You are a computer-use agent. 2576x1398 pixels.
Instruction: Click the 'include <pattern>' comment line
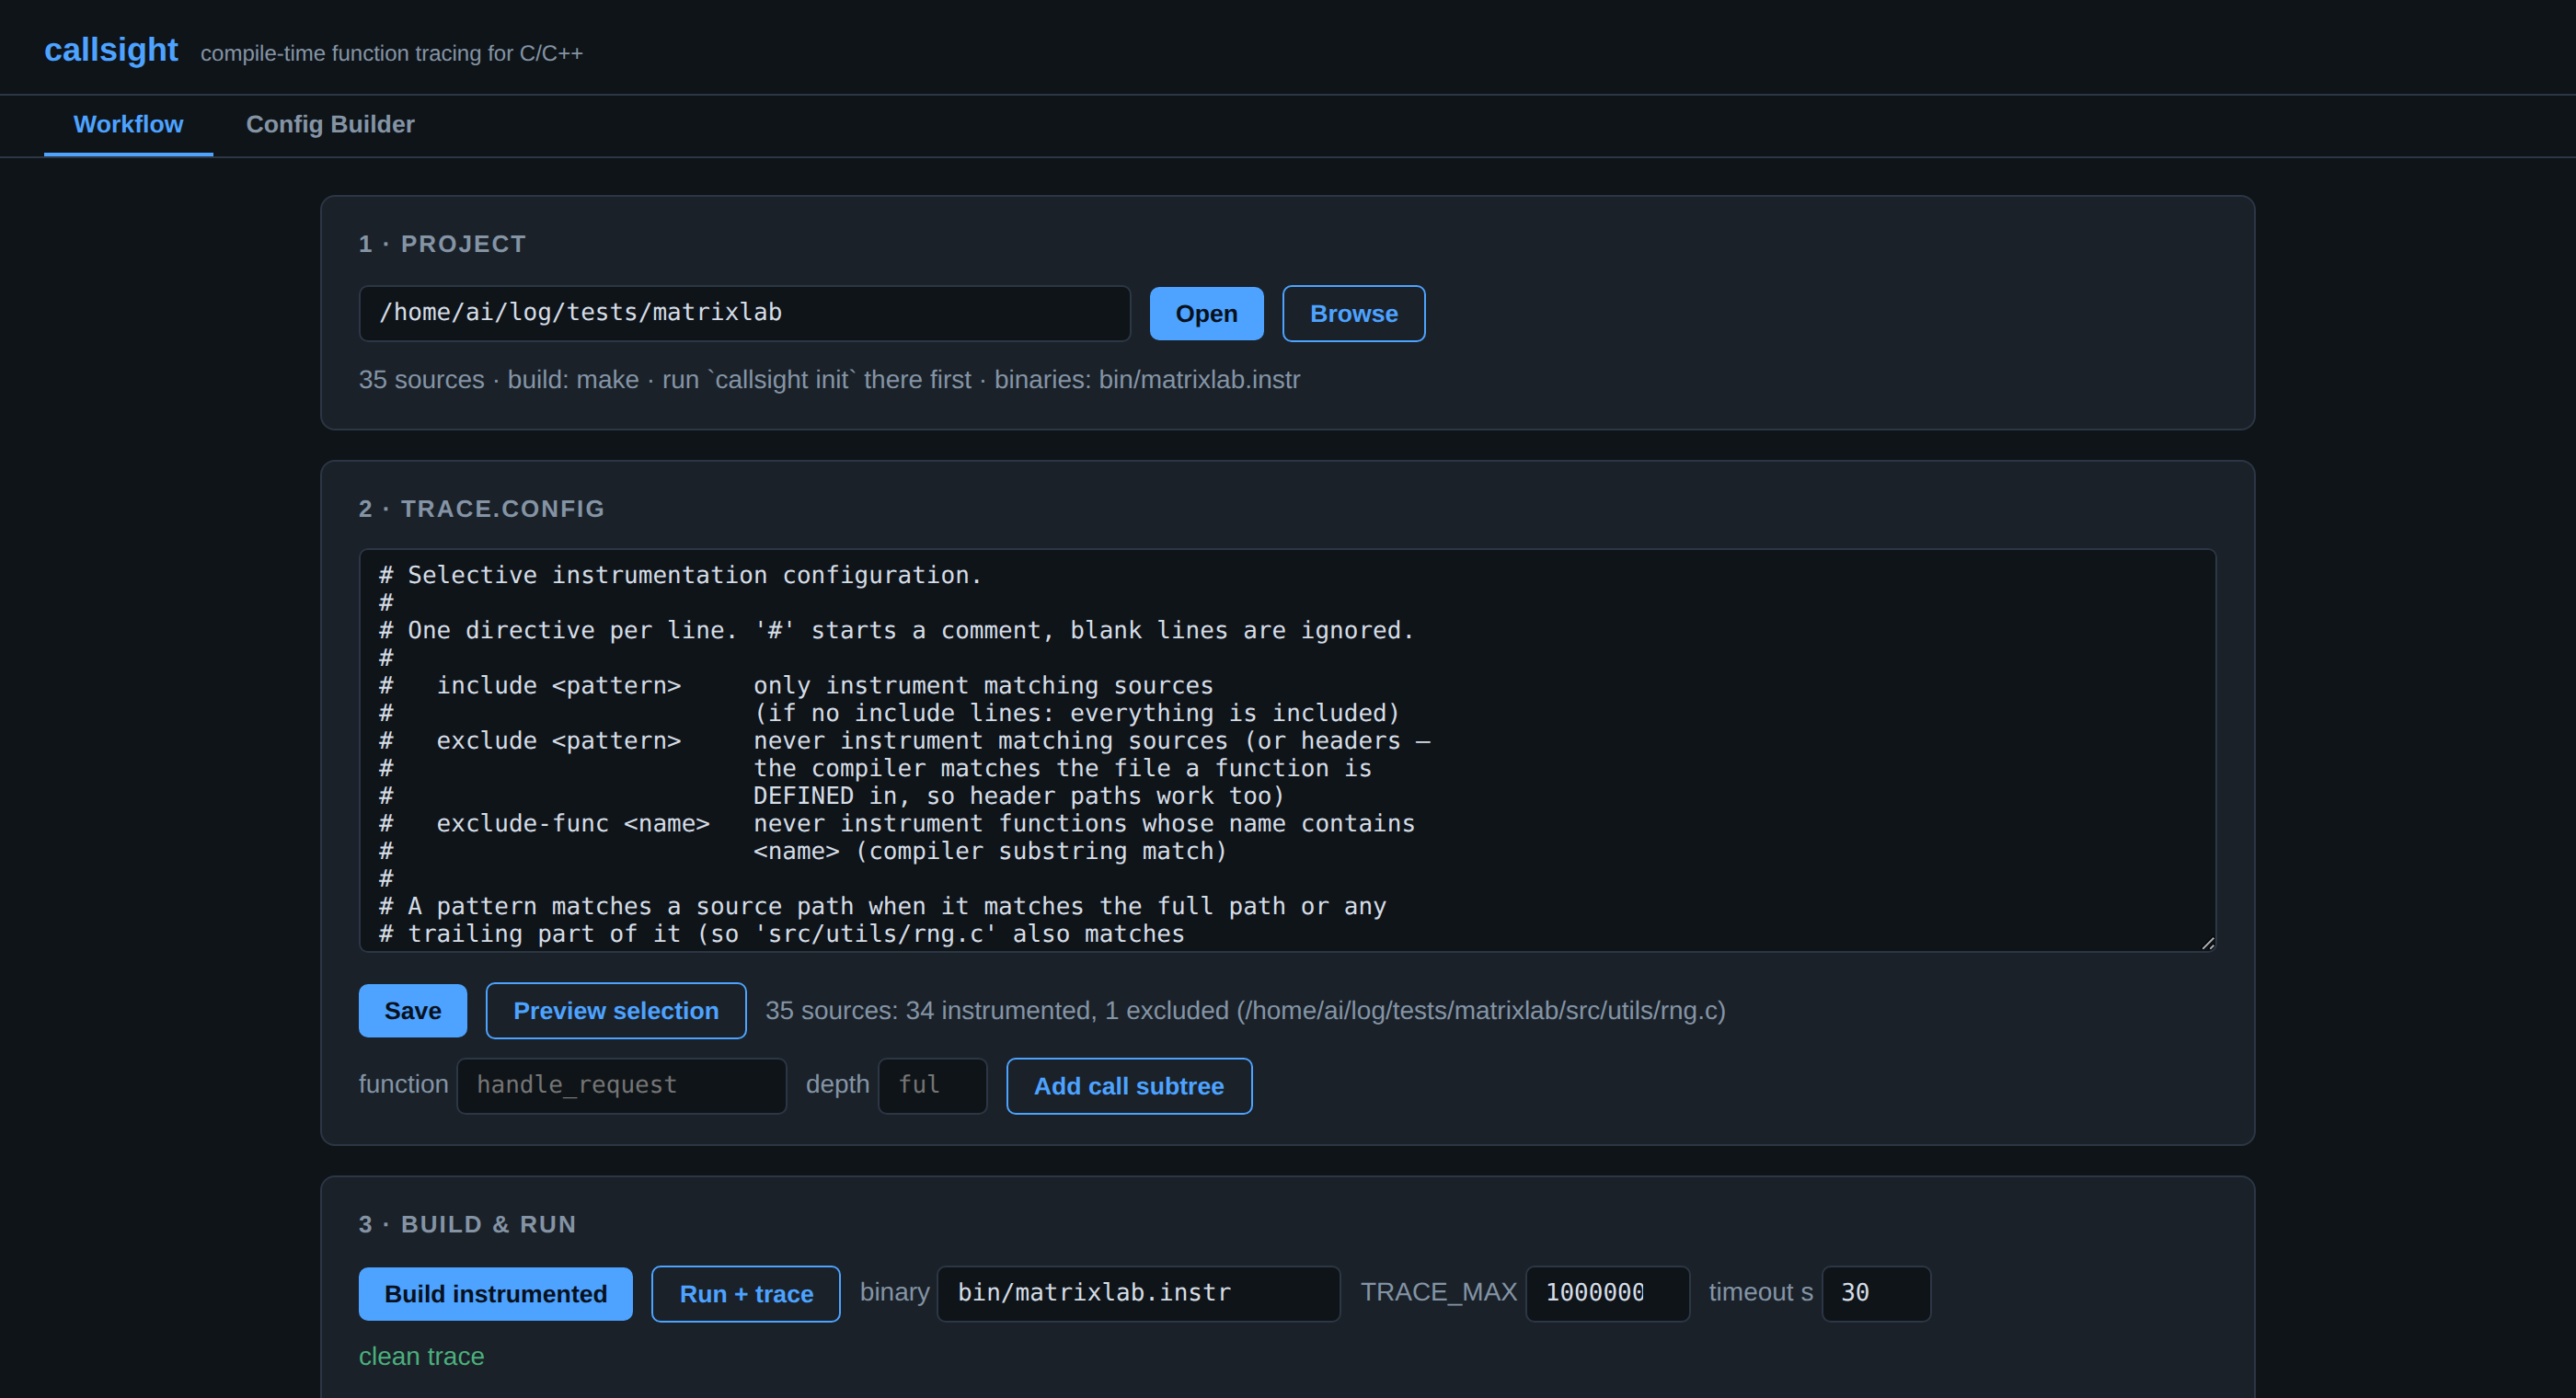coord(796,685)
